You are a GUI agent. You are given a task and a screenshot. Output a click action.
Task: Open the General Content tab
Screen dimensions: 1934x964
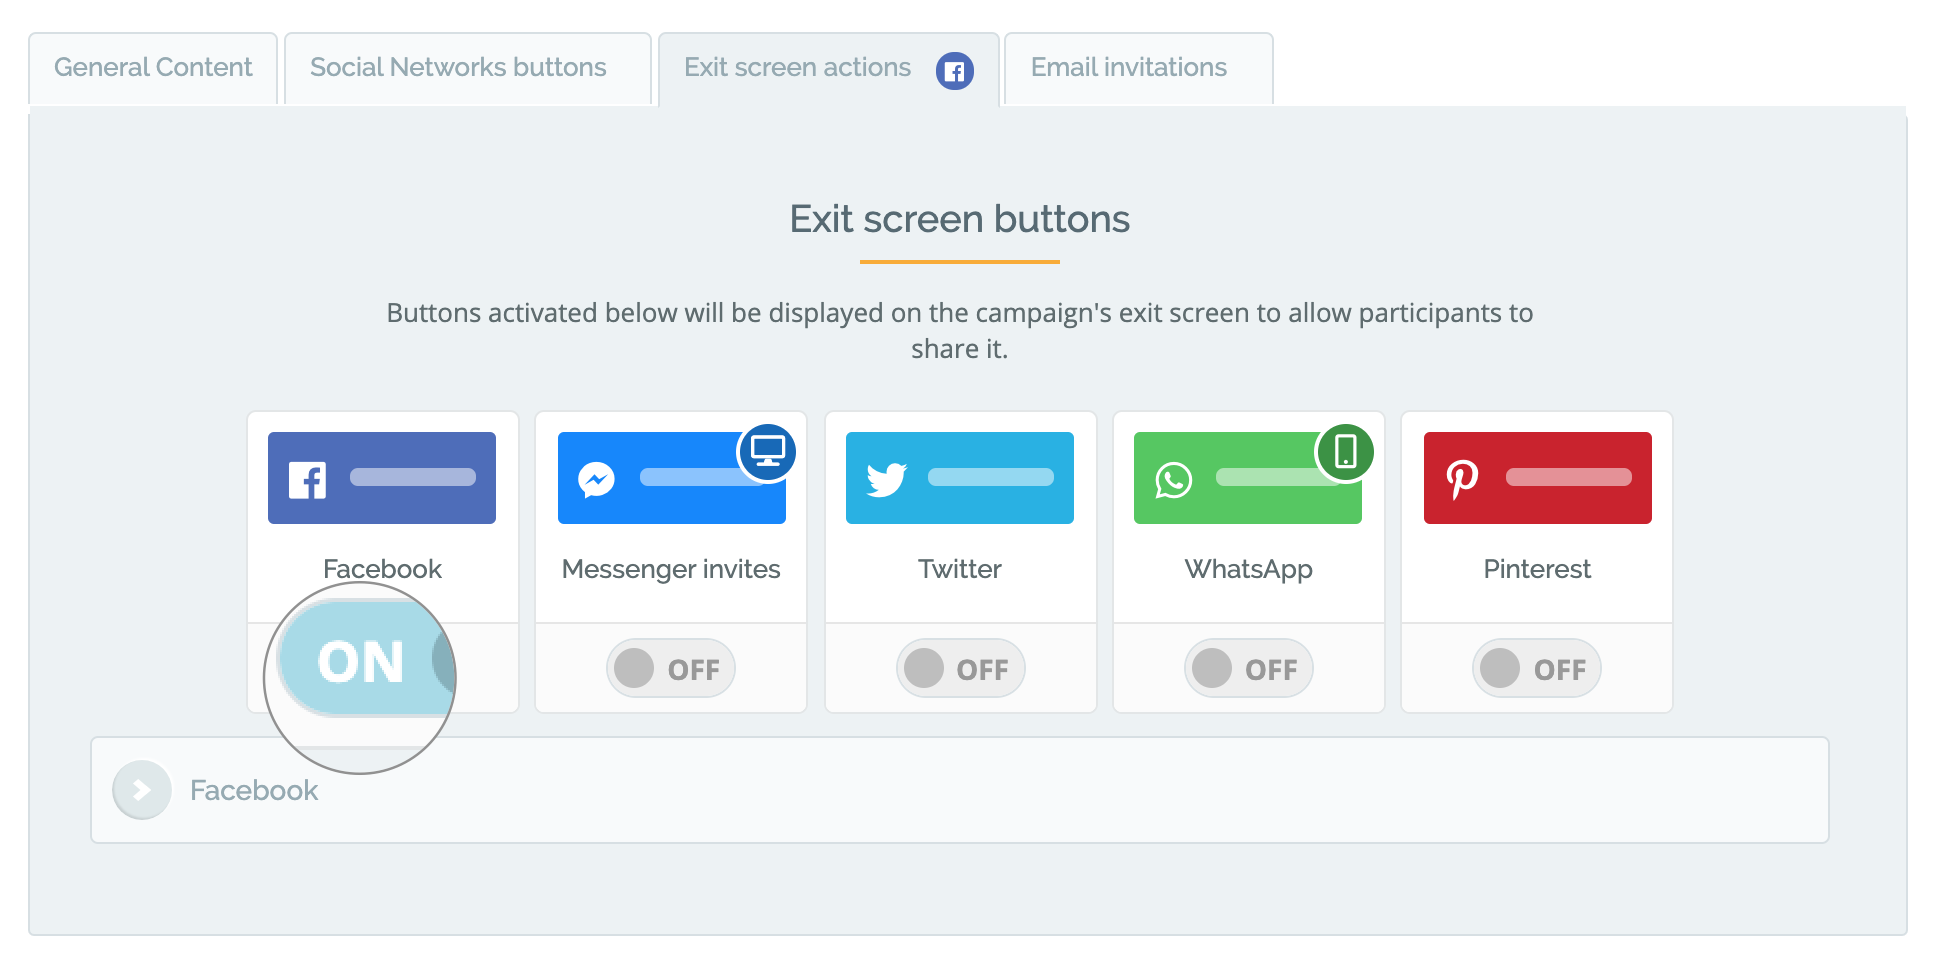[x=153, y=68]
